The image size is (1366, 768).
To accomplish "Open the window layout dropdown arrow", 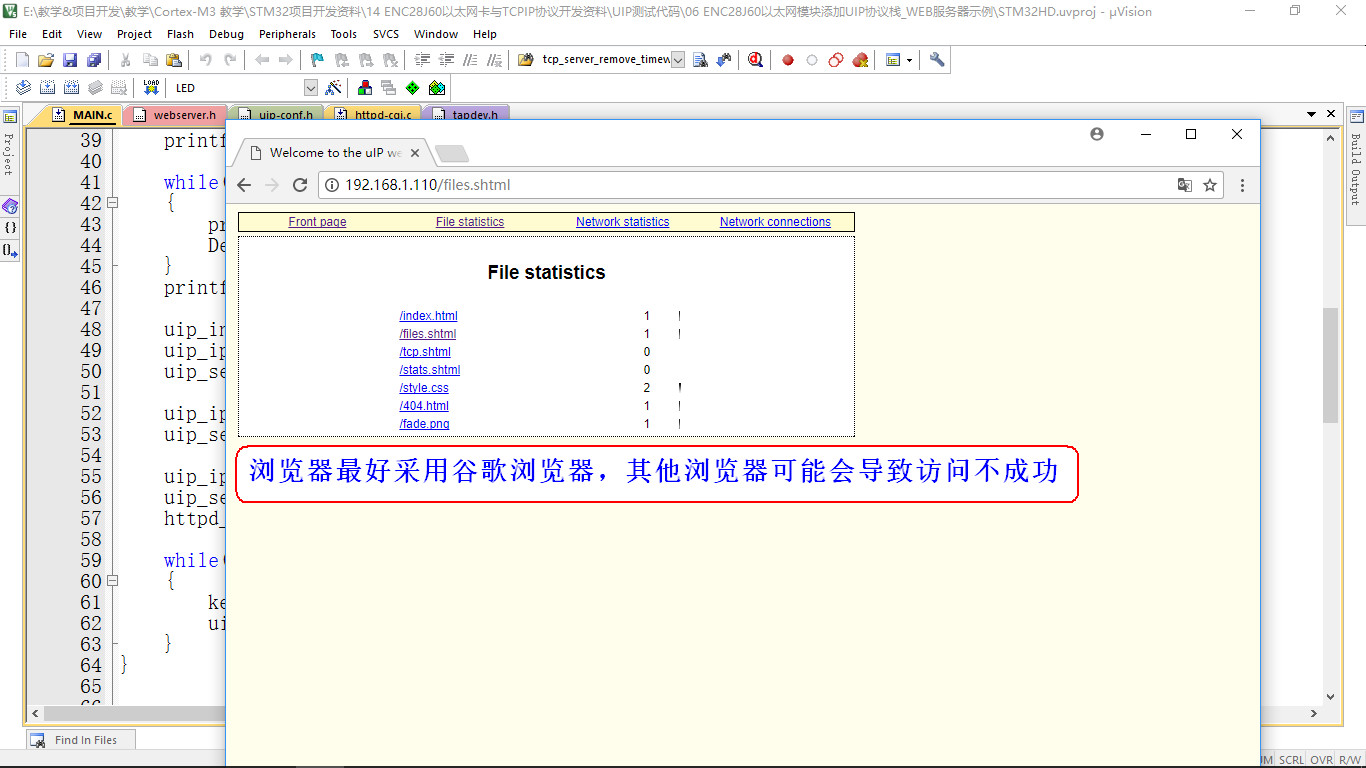I will point(909,60).
